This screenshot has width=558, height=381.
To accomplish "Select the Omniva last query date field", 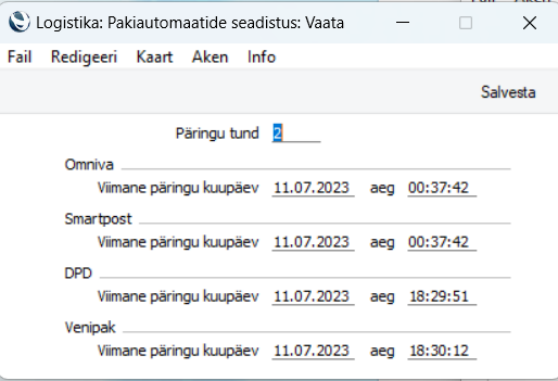I will 313,188.
